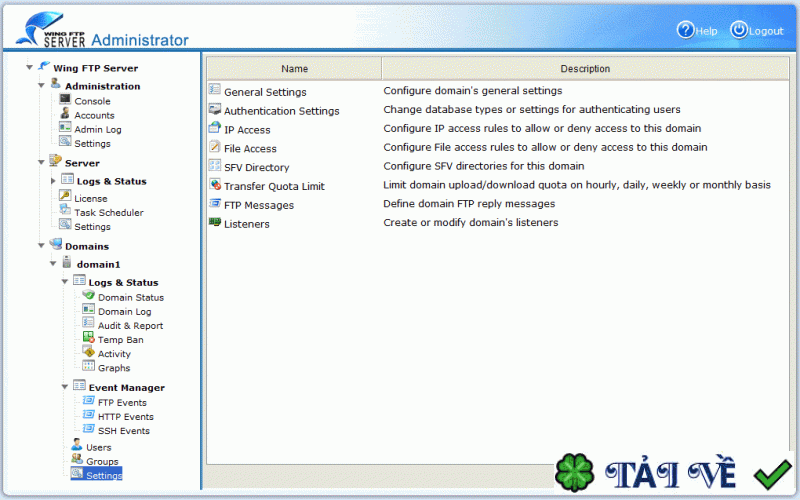The height and width of the screenshot is (500, 800).
Task: Click the Users icon in tree
Action: (77, 445)
